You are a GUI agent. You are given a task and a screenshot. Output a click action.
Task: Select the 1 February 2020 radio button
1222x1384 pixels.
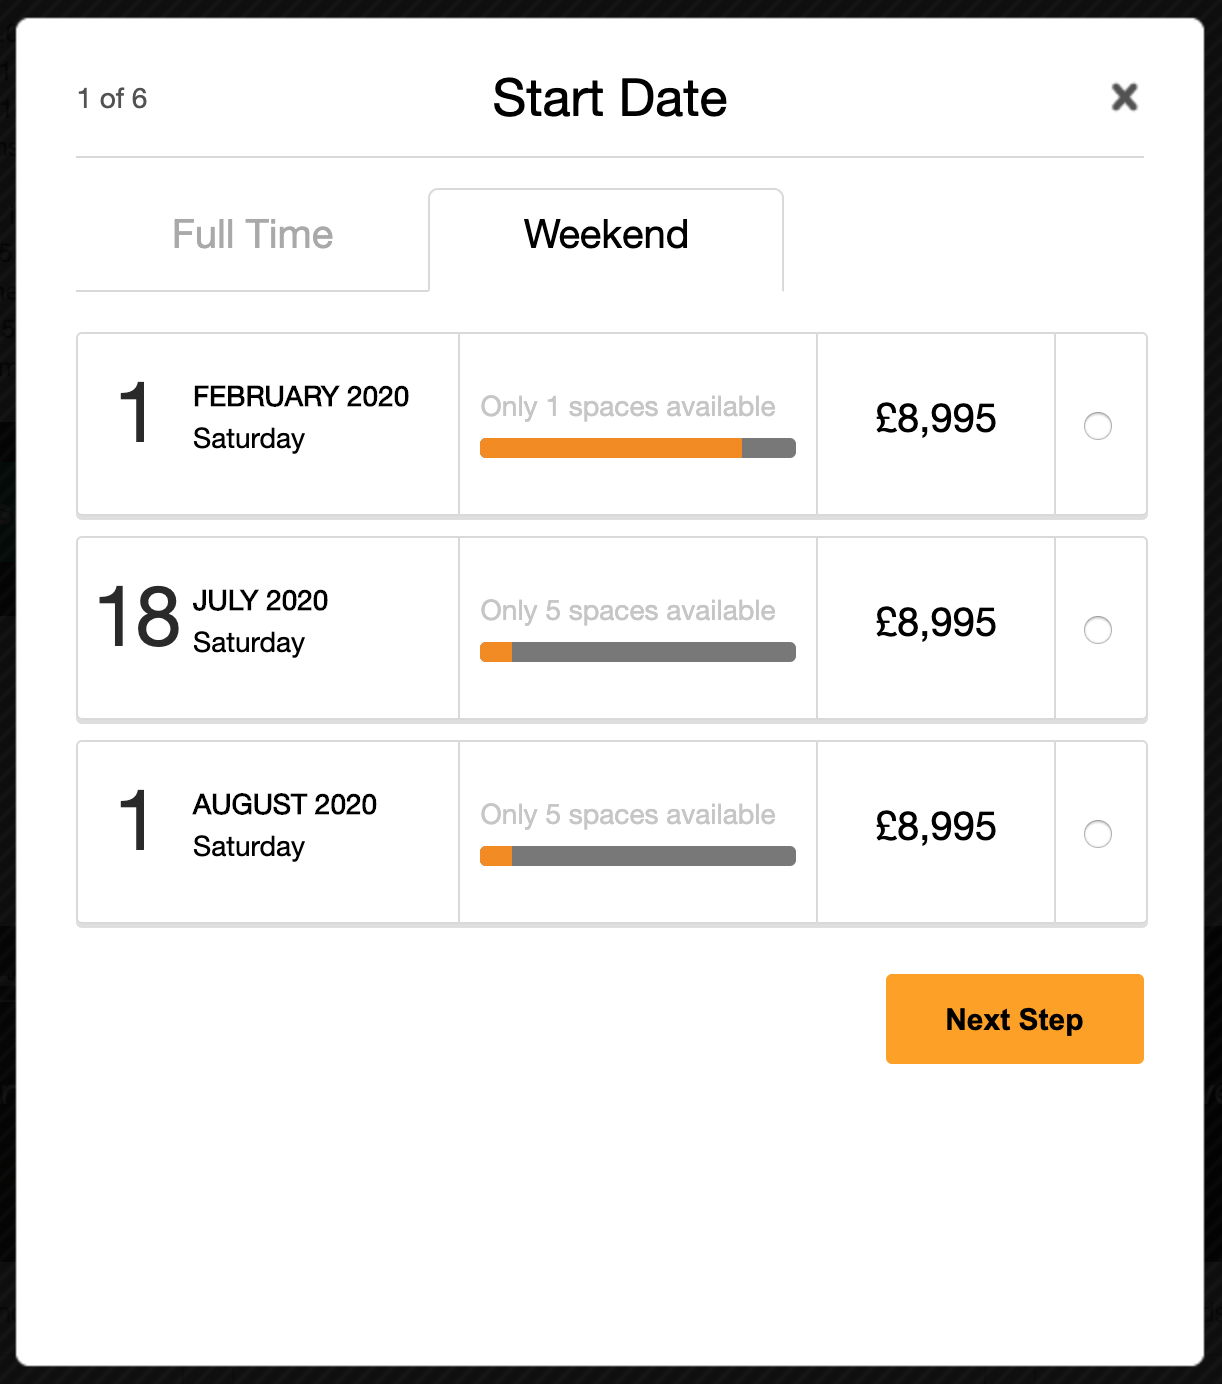click(x=1098, y=426)
